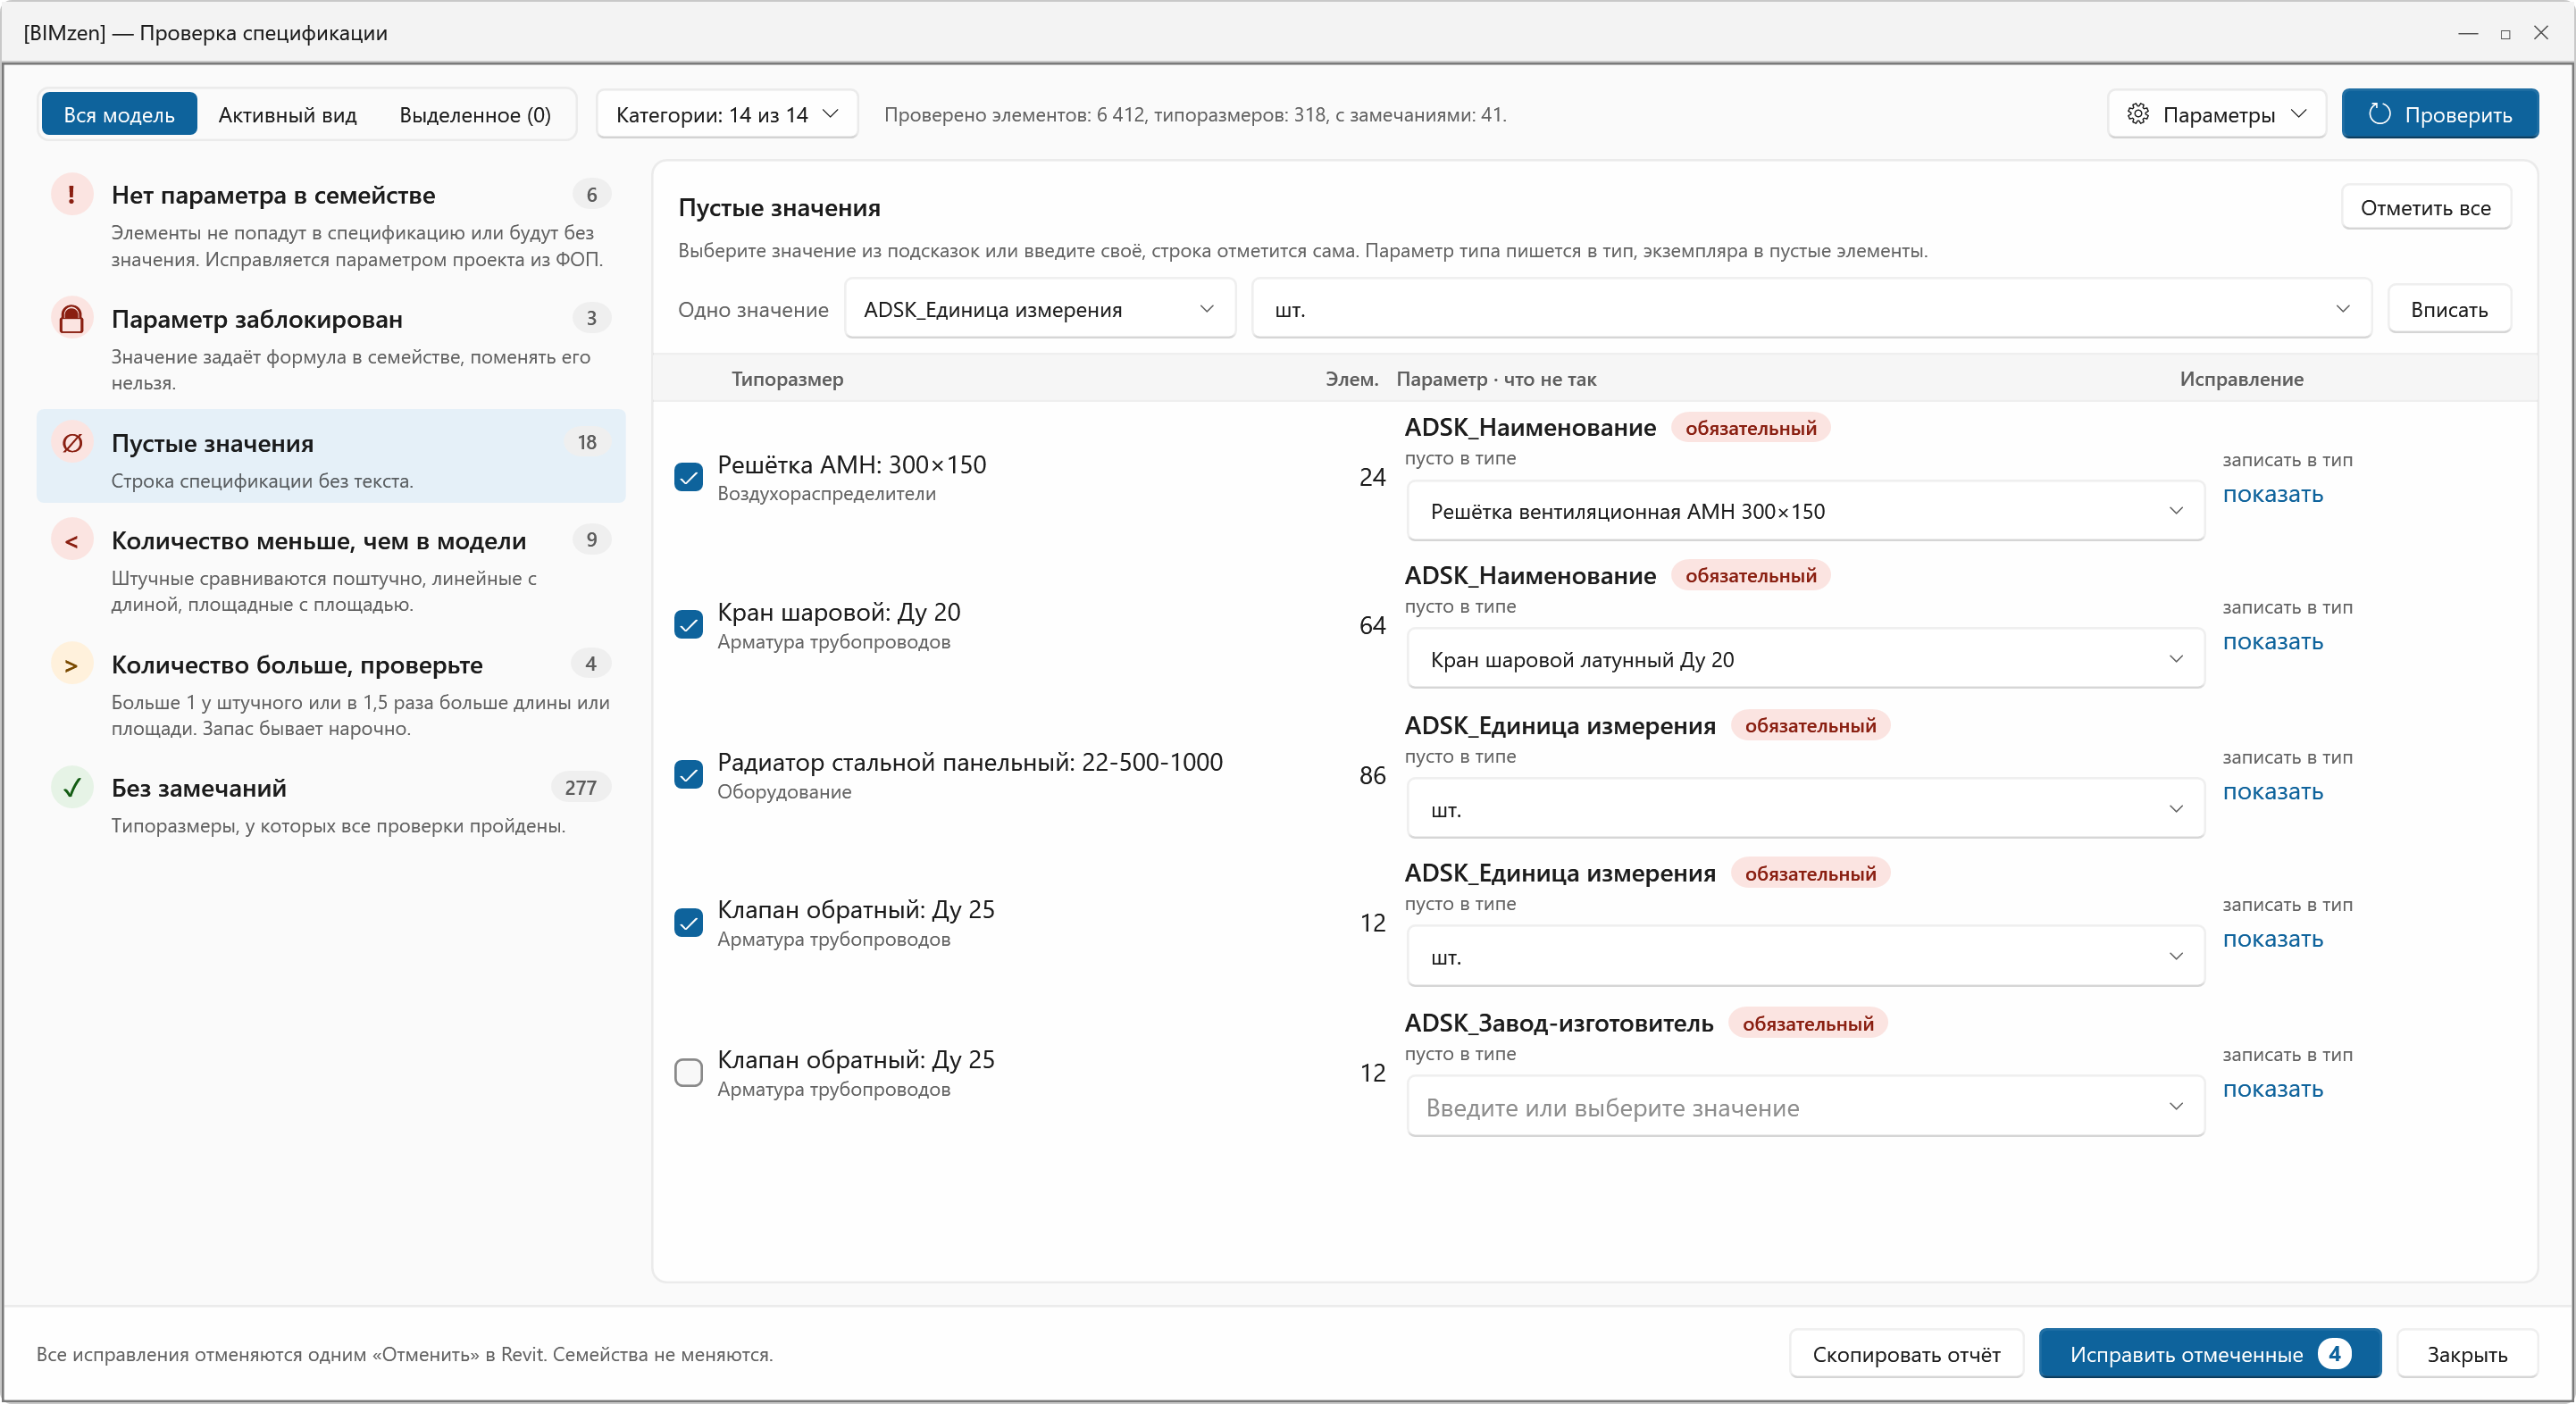Click Скопировать отчёт button

1906,1353
